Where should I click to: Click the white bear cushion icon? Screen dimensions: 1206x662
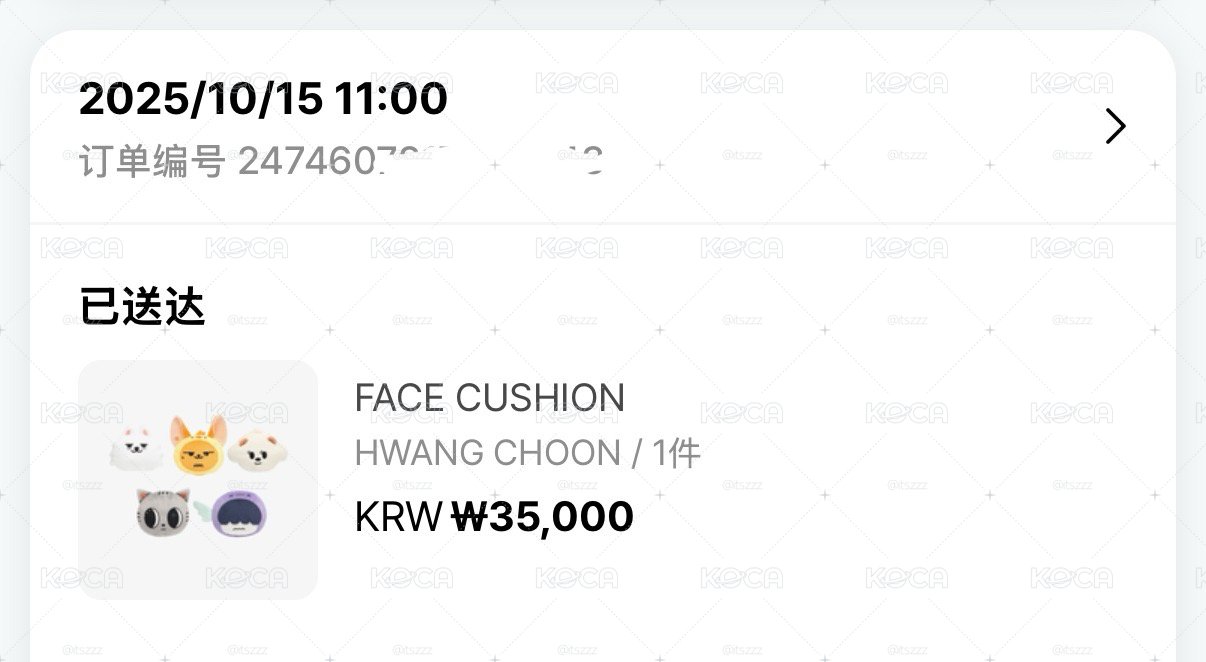click(x=259, y=451)
